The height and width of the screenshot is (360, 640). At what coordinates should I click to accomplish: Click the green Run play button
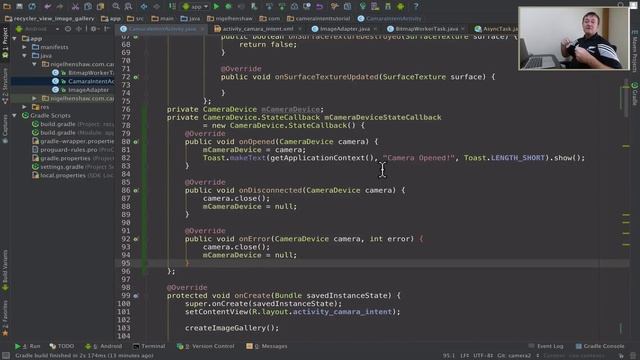(216, 6)
